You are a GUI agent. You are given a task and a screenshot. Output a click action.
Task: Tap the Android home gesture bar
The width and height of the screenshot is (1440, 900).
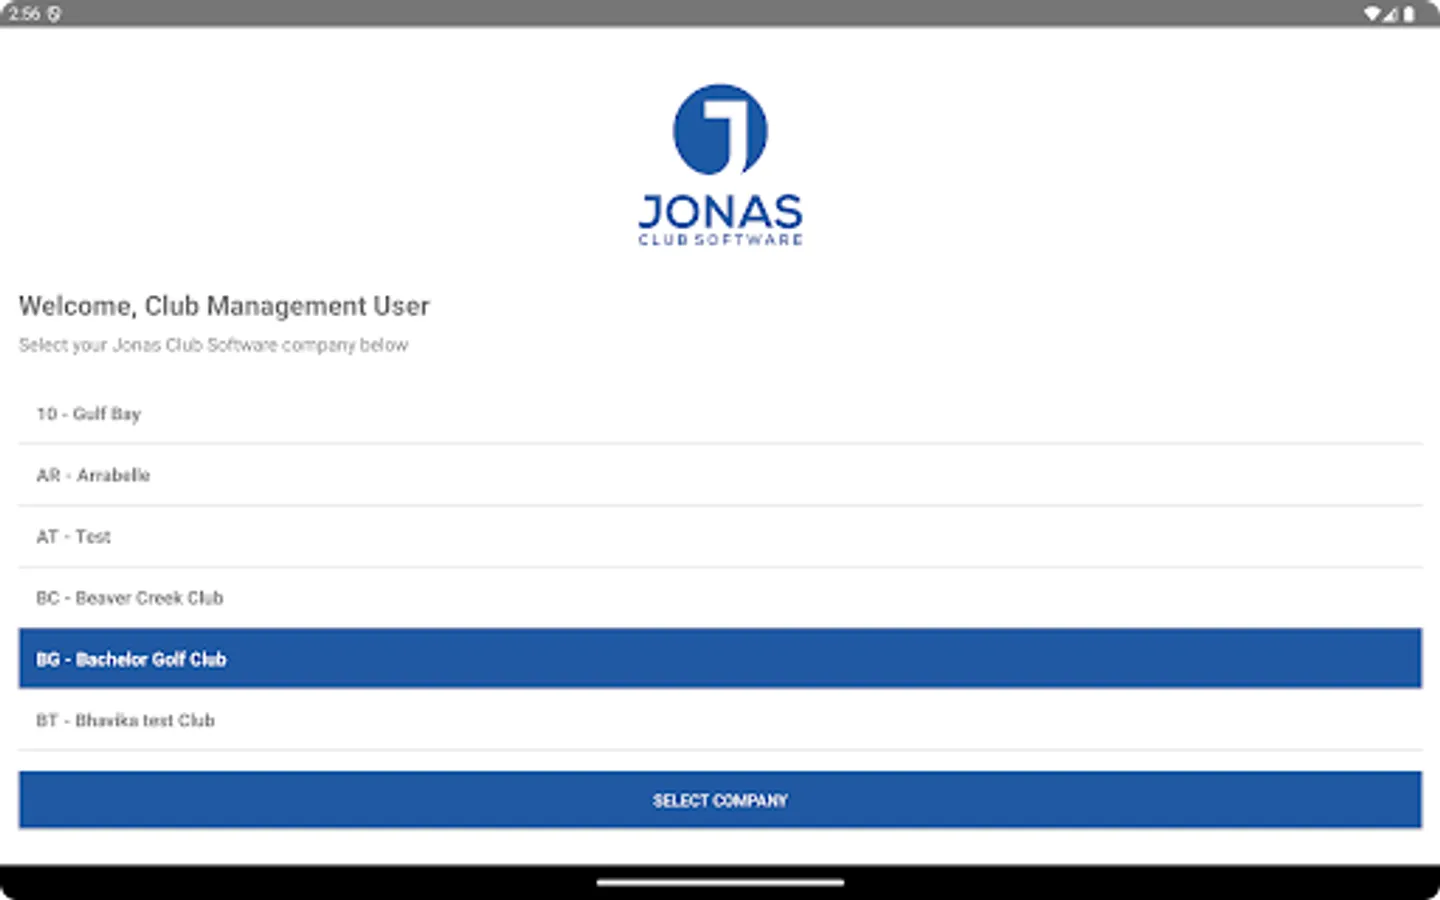coord(720,883)
